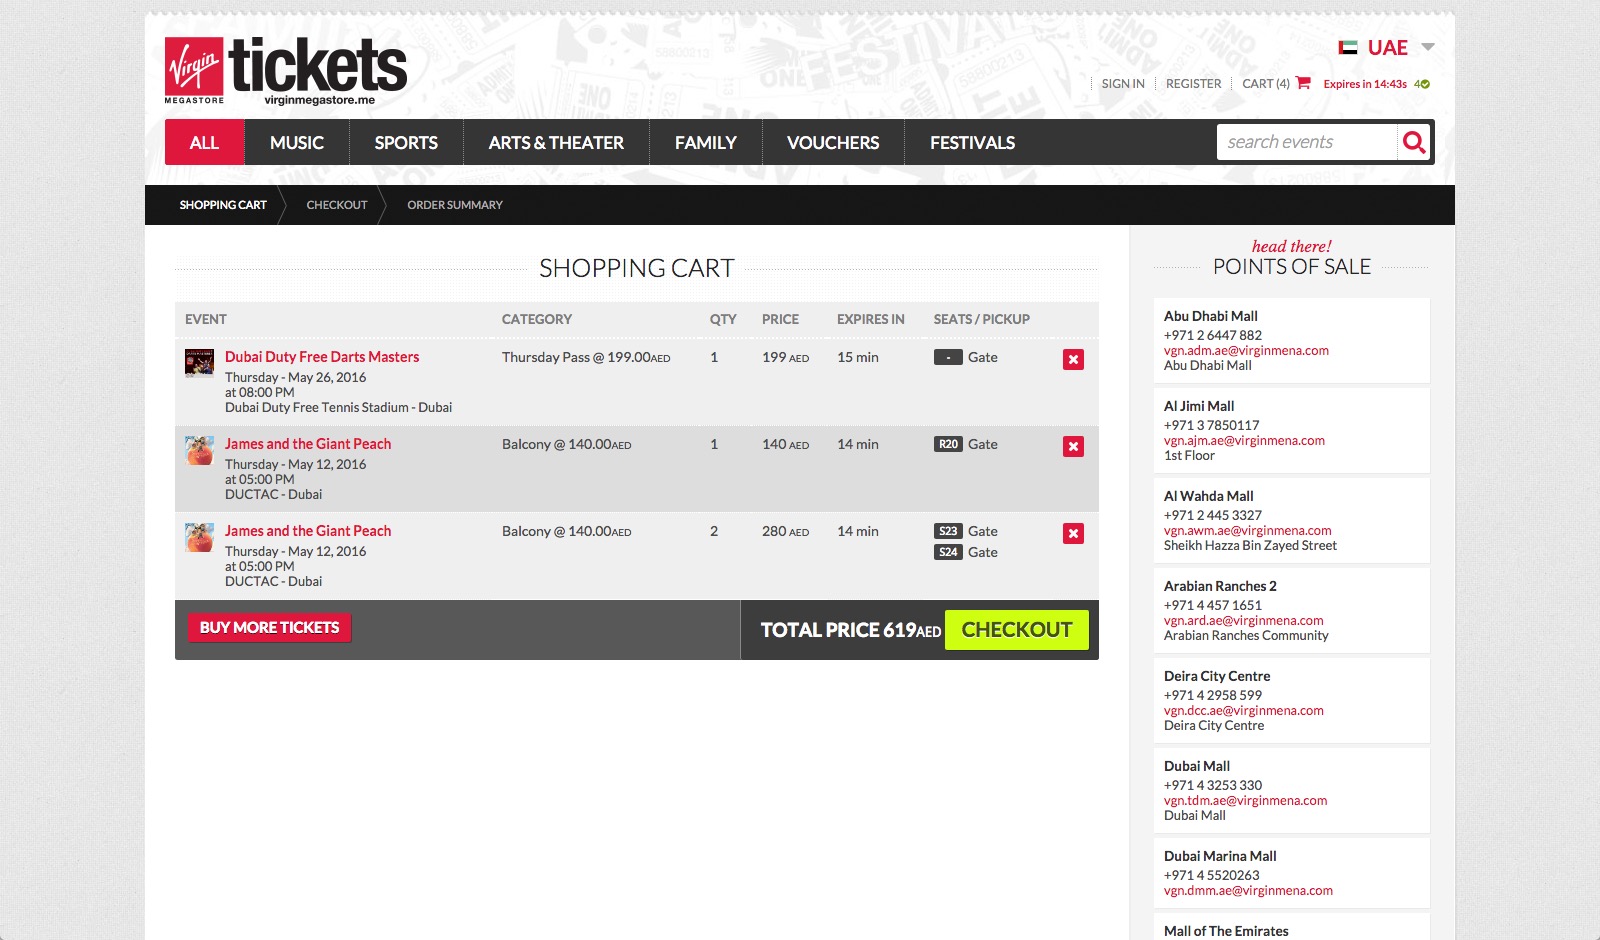Select the FESTIVALS navigation tab
The width and height of the screenshot is (1600, 940).
972,143
